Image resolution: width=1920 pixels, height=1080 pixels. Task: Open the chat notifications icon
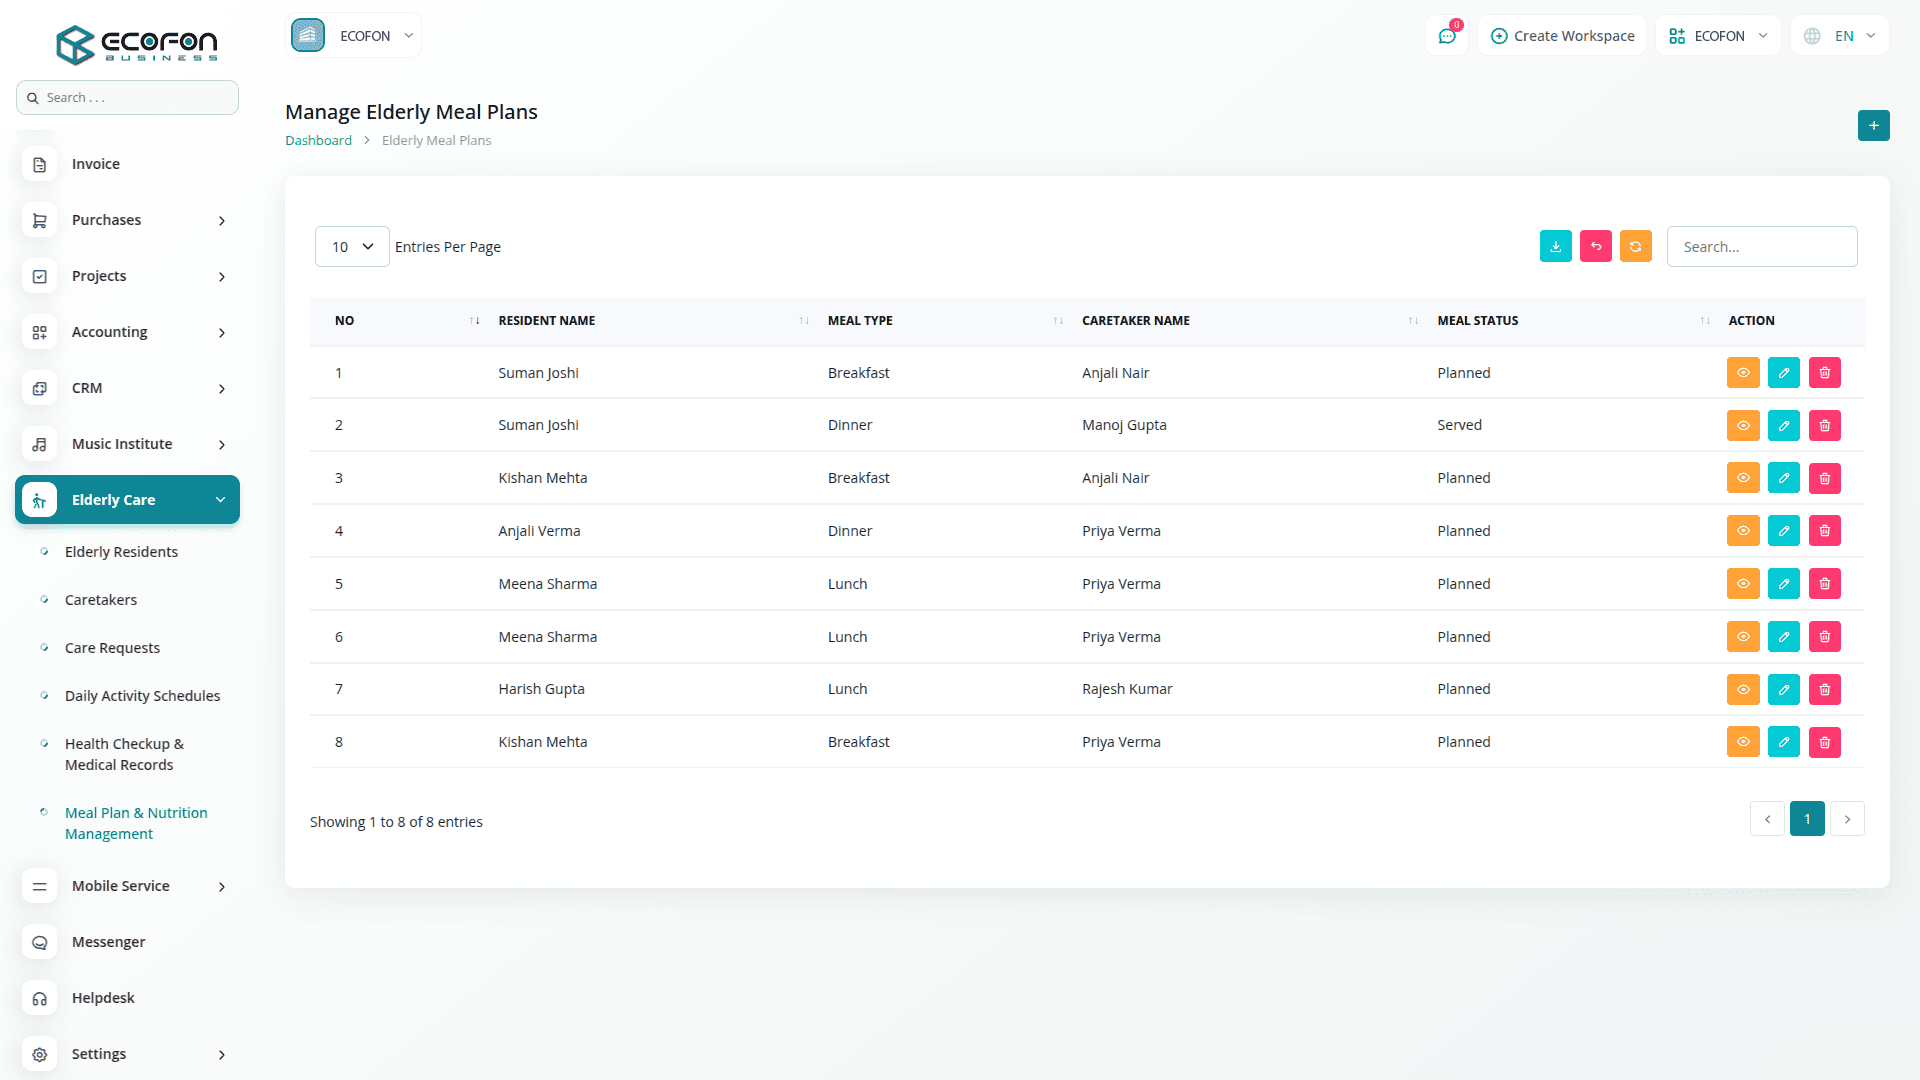(x=1446, y=36)
